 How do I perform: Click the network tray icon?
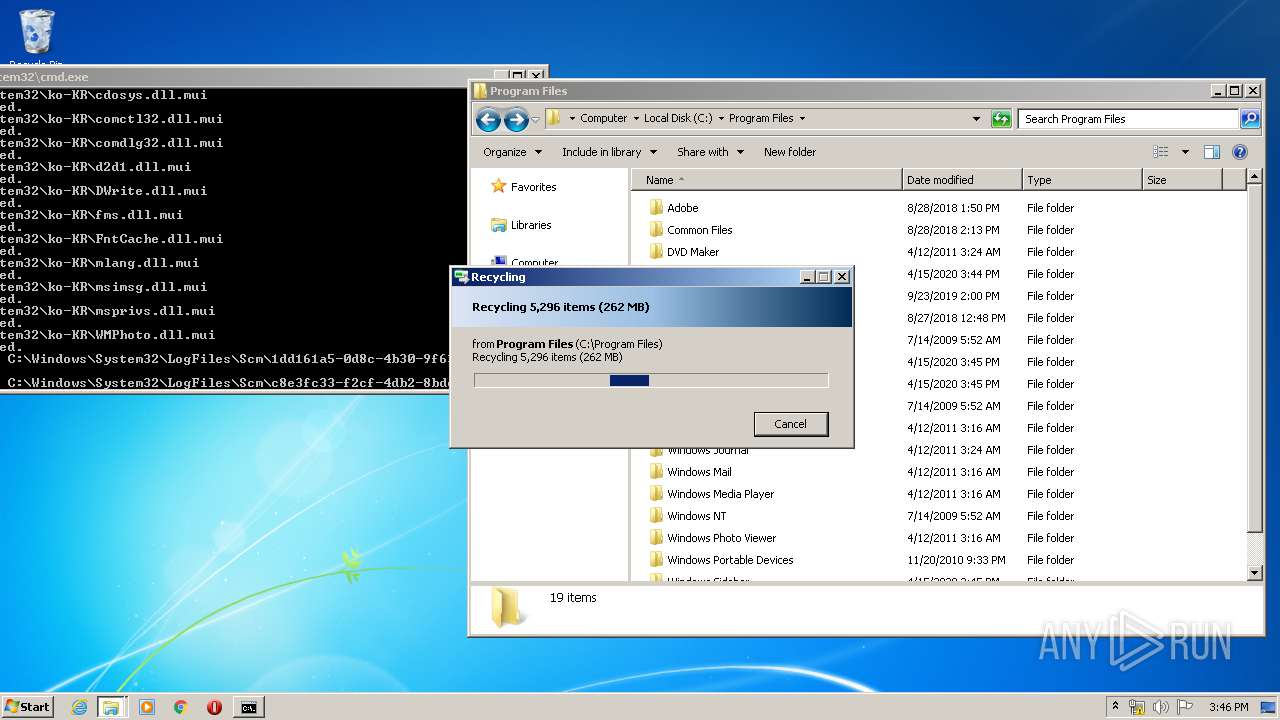[x=1137, y=707]
